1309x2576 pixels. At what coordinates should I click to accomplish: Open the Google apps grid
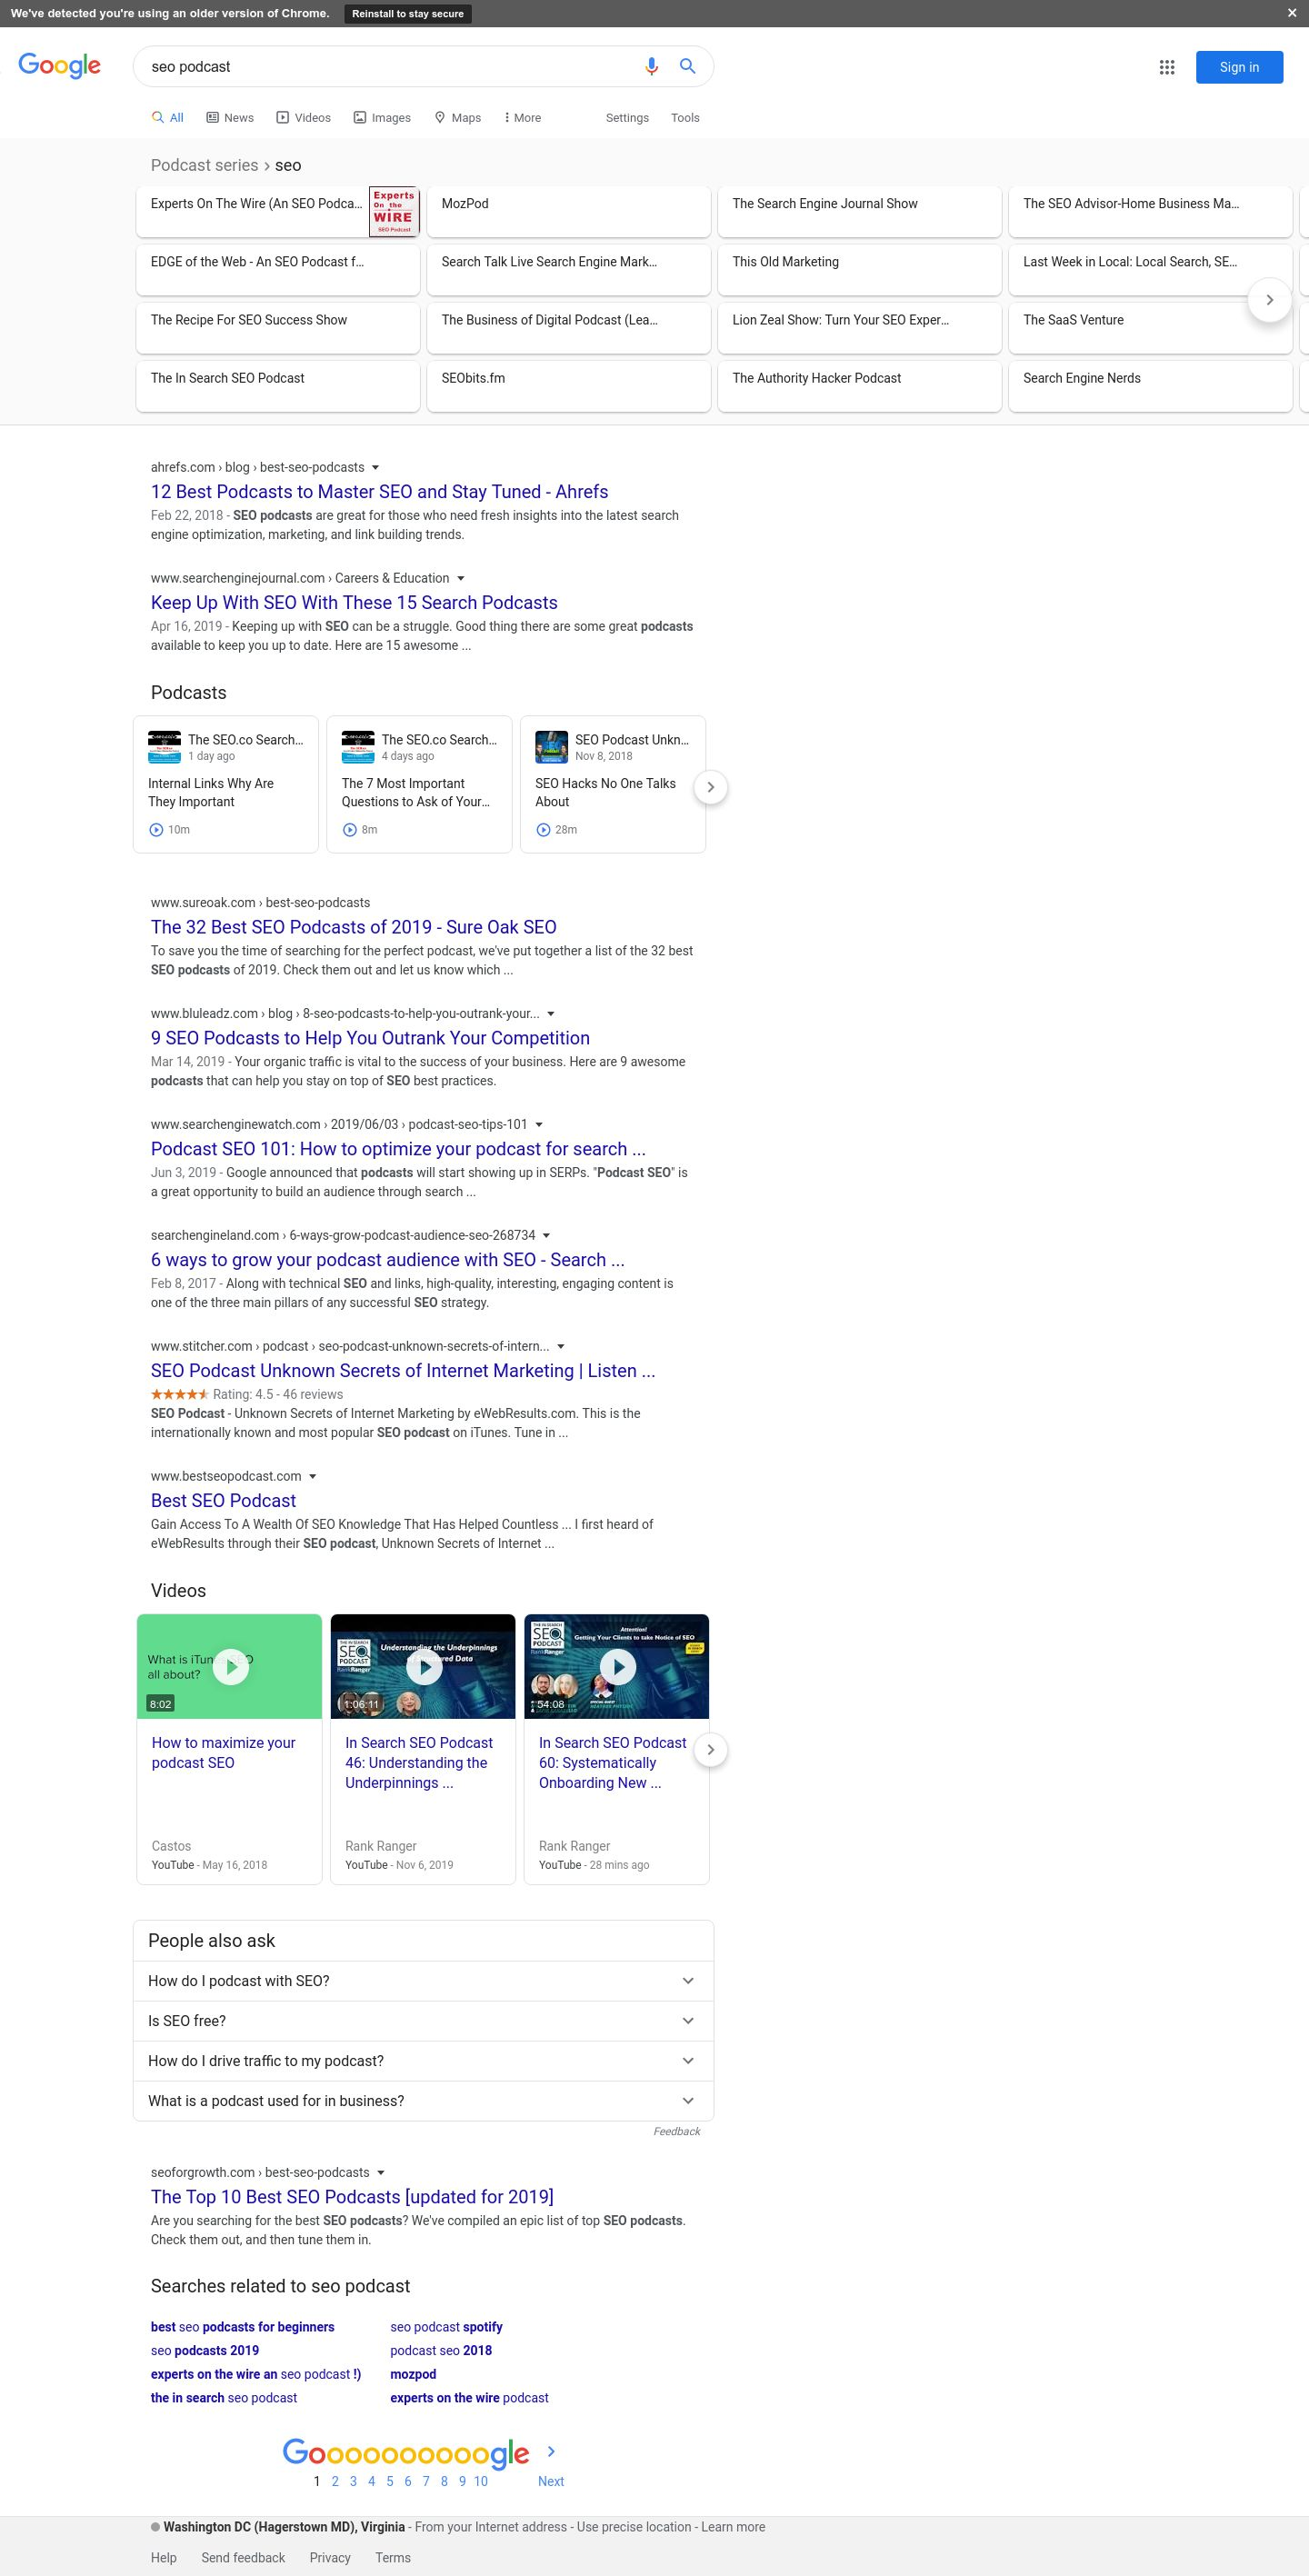tap(1166, 67)
